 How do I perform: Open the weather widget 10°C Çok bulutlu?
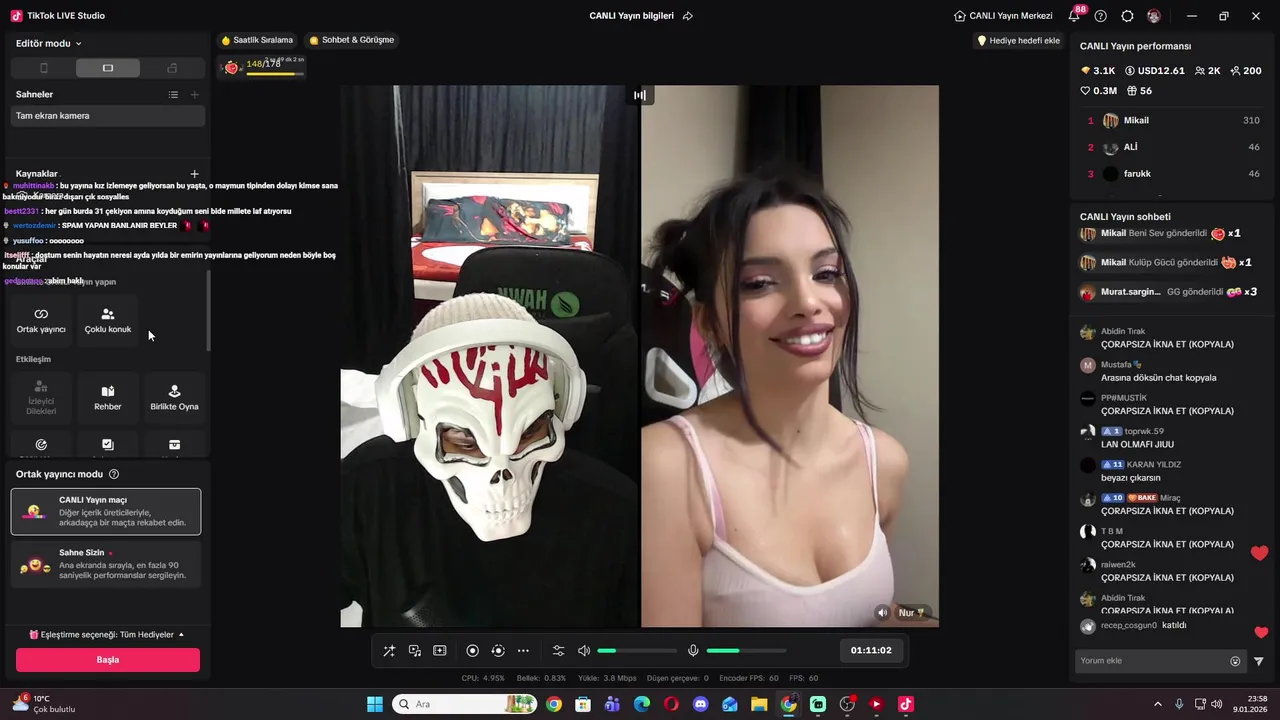click(x=44, y=704)
